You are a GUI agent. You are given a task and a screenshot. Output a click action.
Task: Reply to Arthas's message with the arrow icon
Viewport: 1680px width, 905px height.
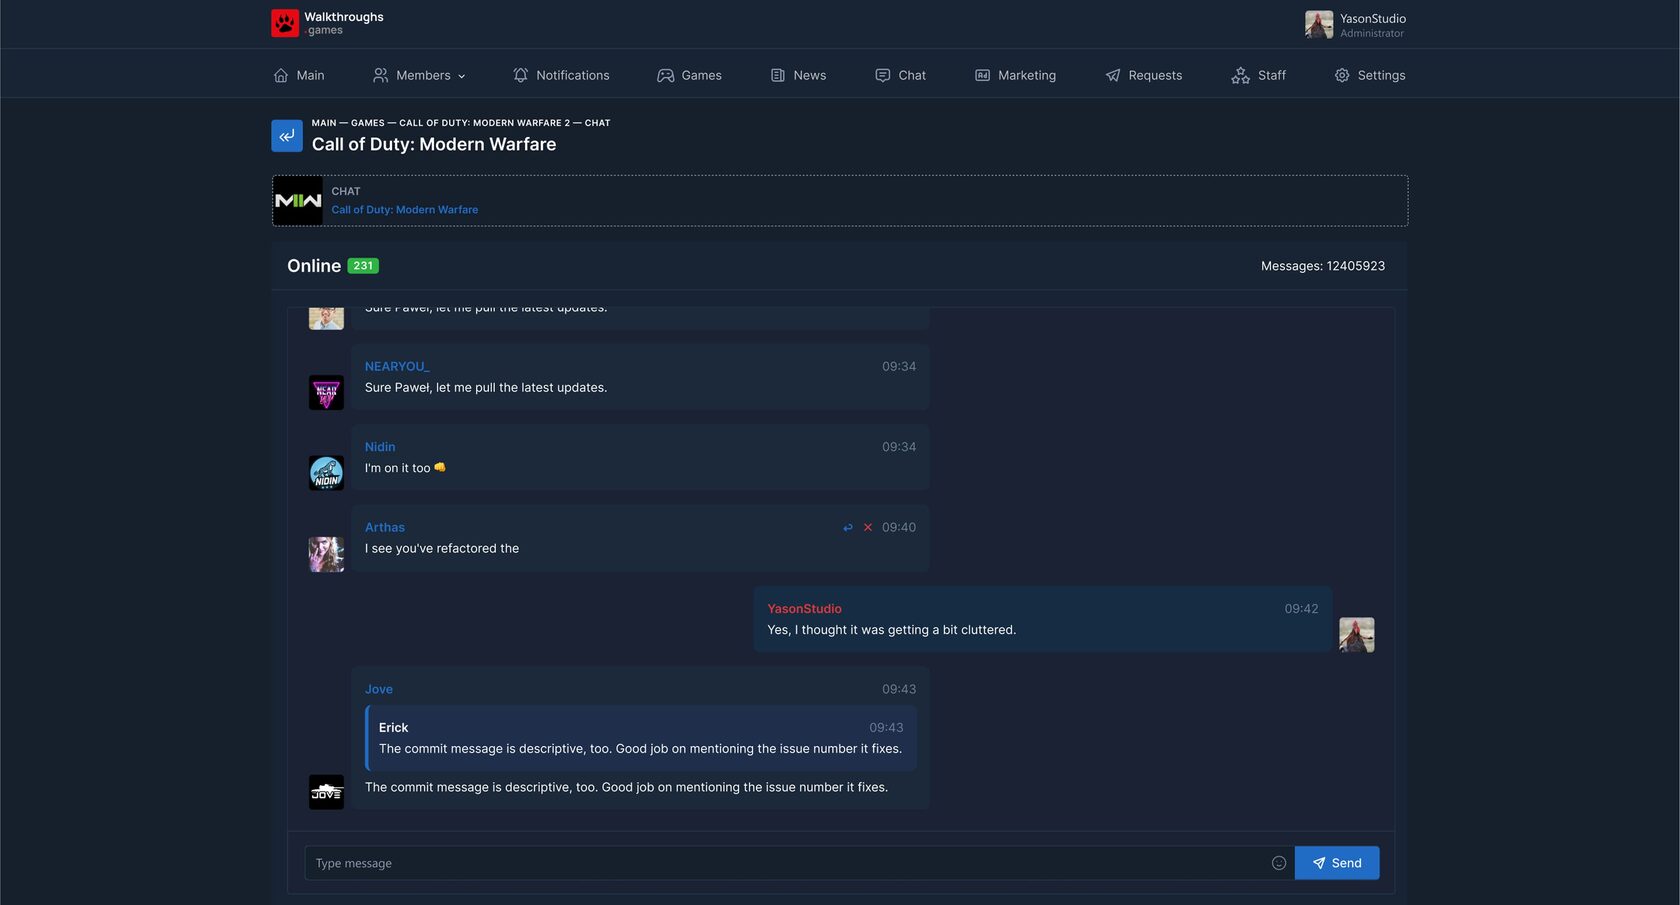[x=848, y=528]
